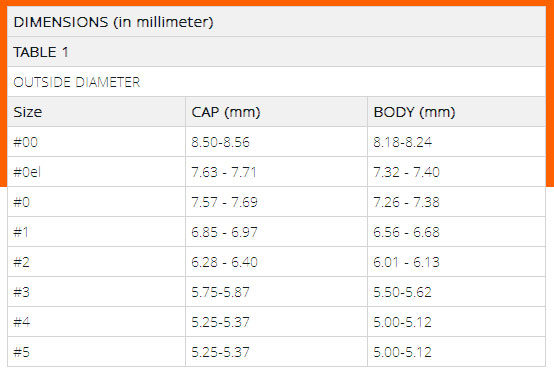Click the OUTSIDE DIAMETER label

77,82
